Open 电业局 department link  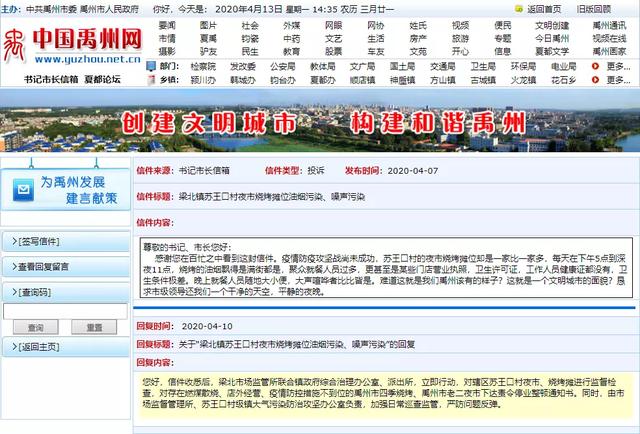point(564,66)
